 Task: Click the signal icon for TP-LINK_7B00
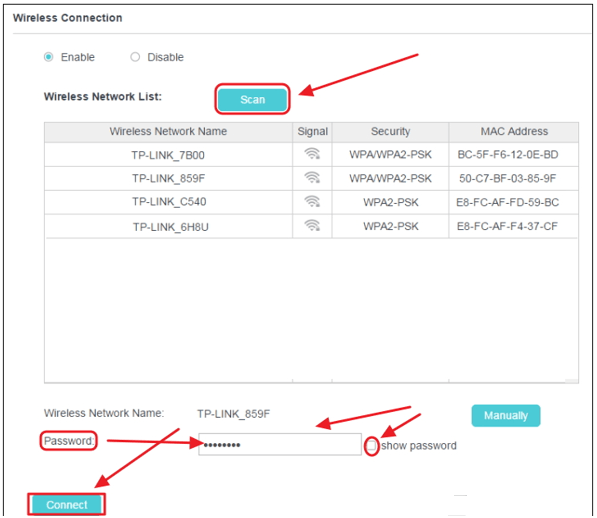pyautogui.click(x=312, y=154)
